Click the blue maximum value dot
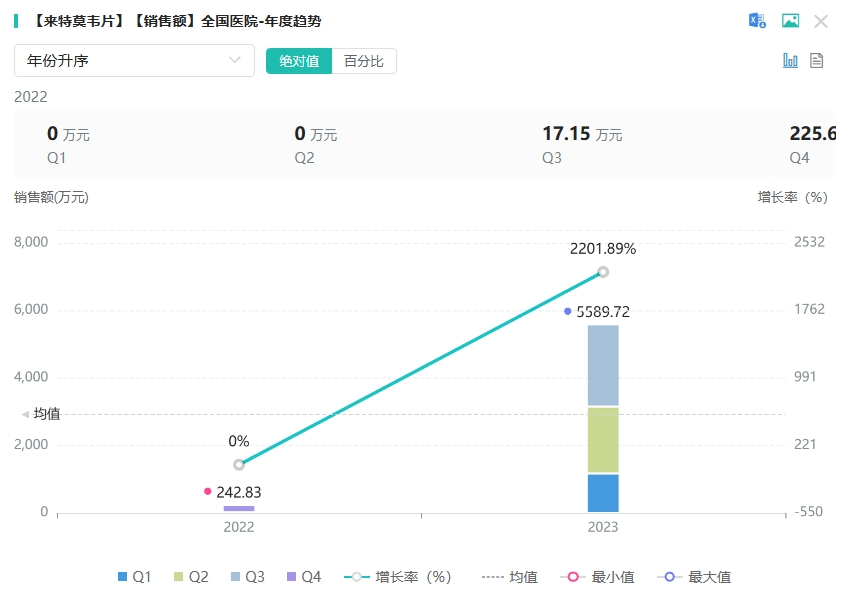This screenshot has width=855, height=593. click(568, 312)
